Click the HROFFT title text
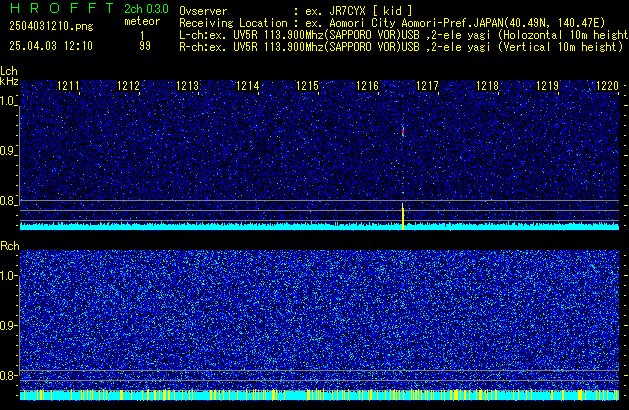Image resolution: width=629 pixels, height=410 pixels. pos(62,8)
